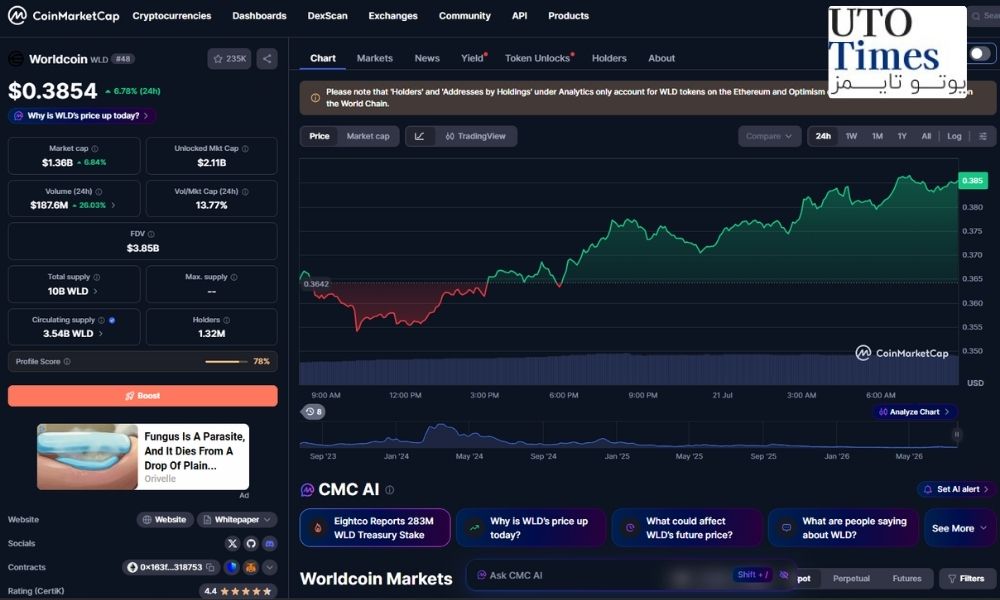The width and height of the screenshot is (1000, 600).
Task: Click the range navigator handle at right edge
Action: point(957,434)
